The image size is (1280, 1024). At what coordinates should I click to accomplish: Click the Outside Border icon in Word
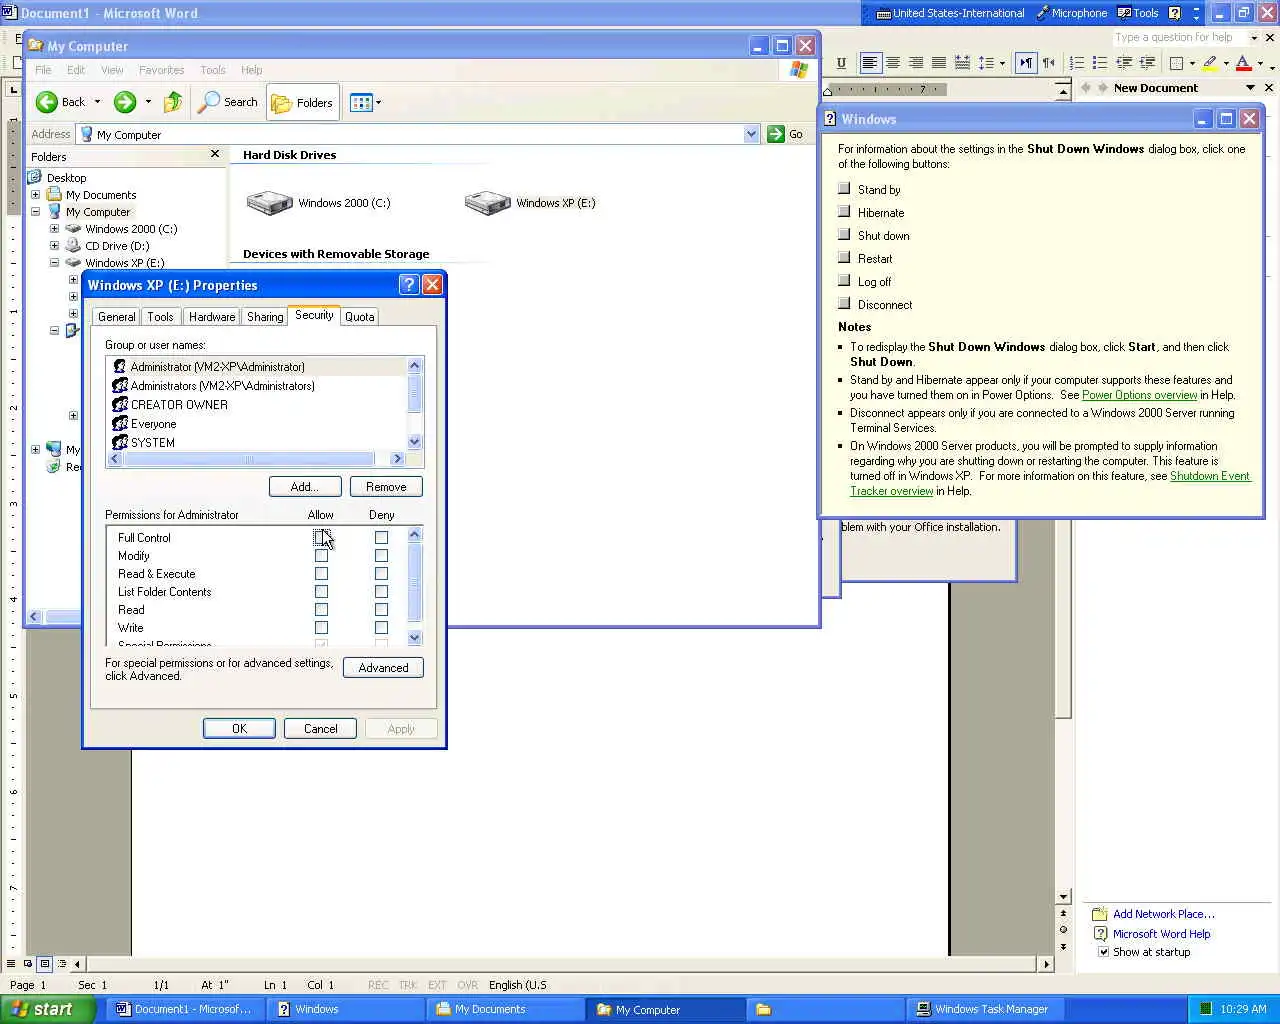pos(1176,63)
